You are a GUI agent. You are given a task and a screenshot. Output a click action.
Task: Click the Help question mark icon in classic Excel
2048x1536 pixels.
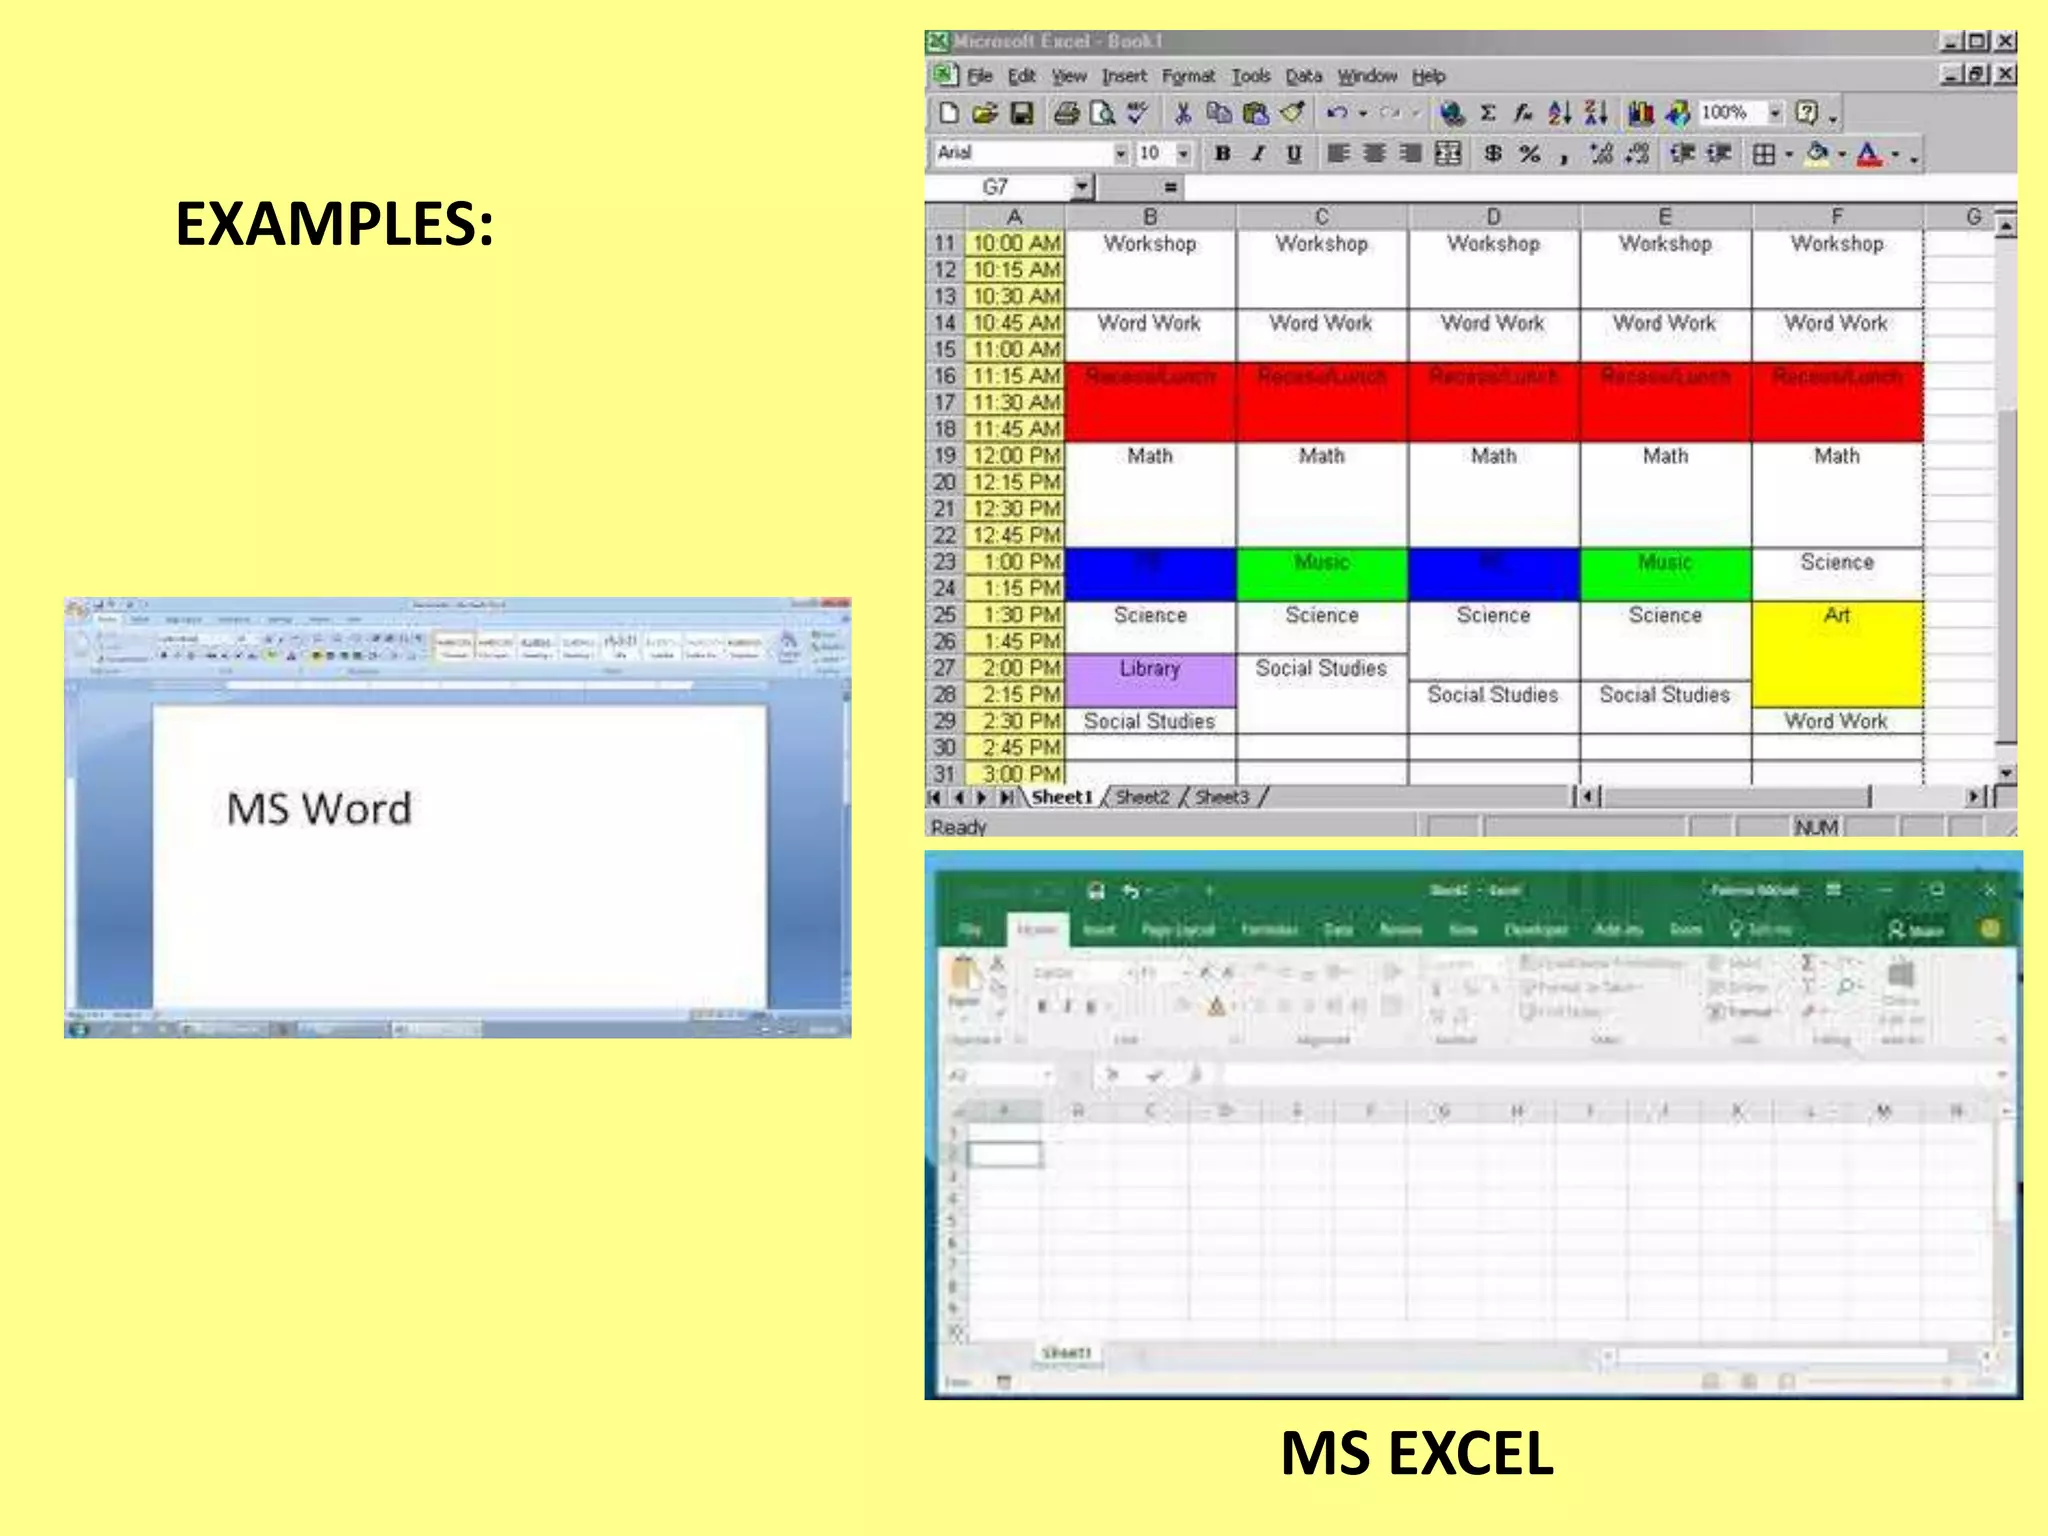pos(1806,113)
